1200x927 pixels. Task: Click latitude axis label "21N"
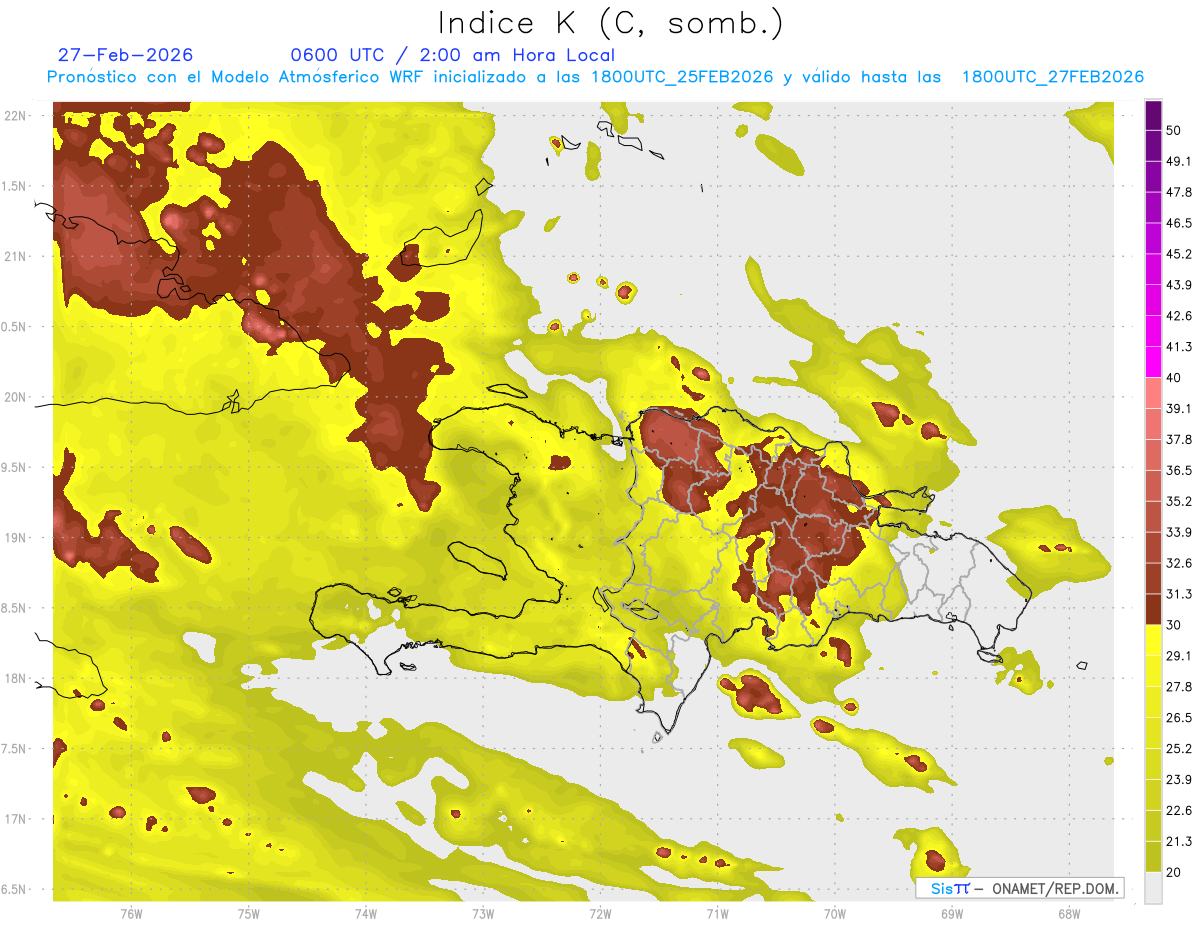(16, 257)
